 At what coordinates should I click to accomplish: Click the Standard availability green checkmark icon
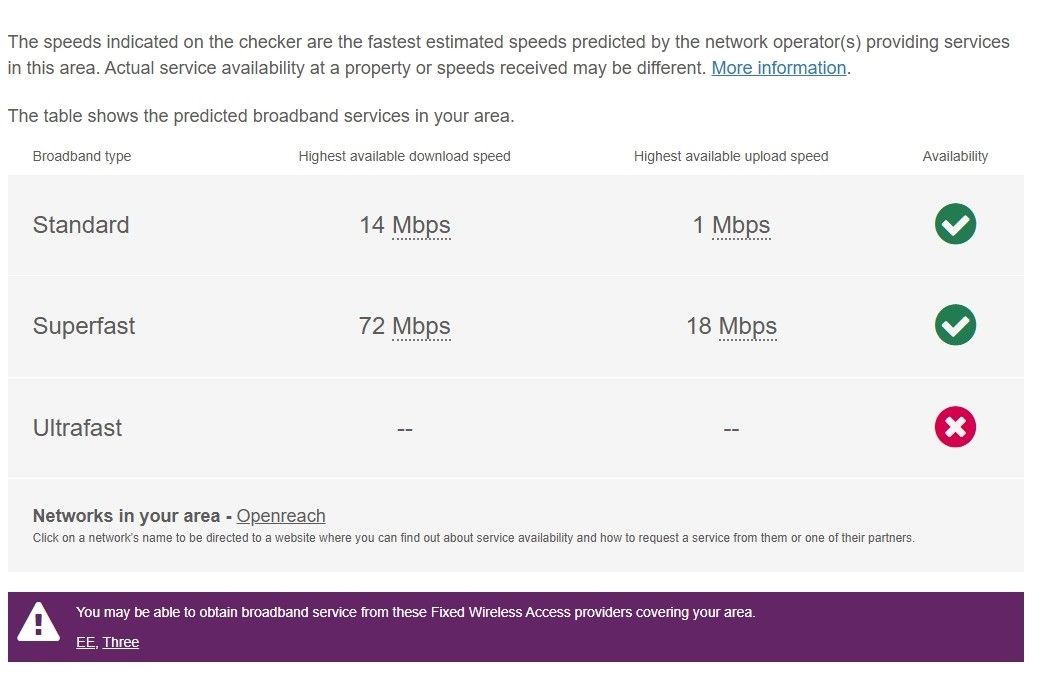tap(955, 224)
